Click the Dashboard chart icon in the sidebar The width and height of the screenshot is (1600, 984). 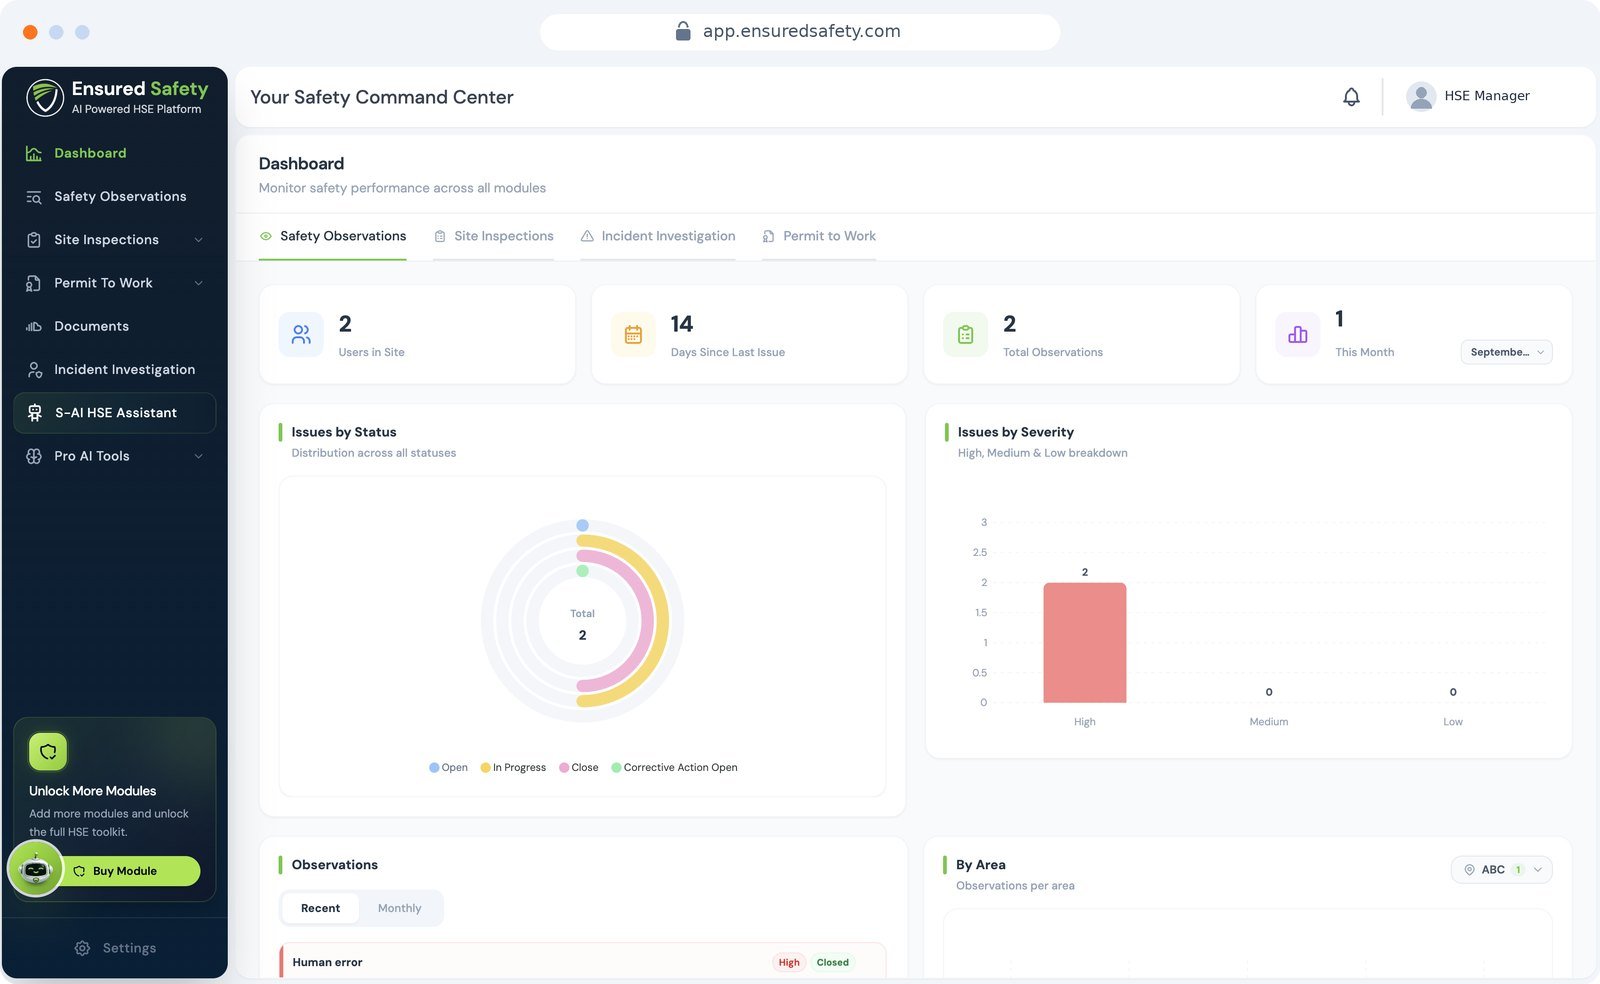[34, 153]
